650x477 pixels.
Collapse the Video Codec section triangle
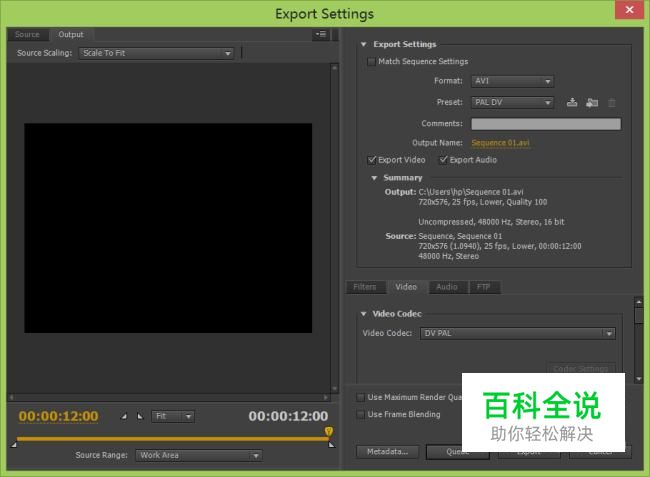pyautogui.click(x=364, y=314)
